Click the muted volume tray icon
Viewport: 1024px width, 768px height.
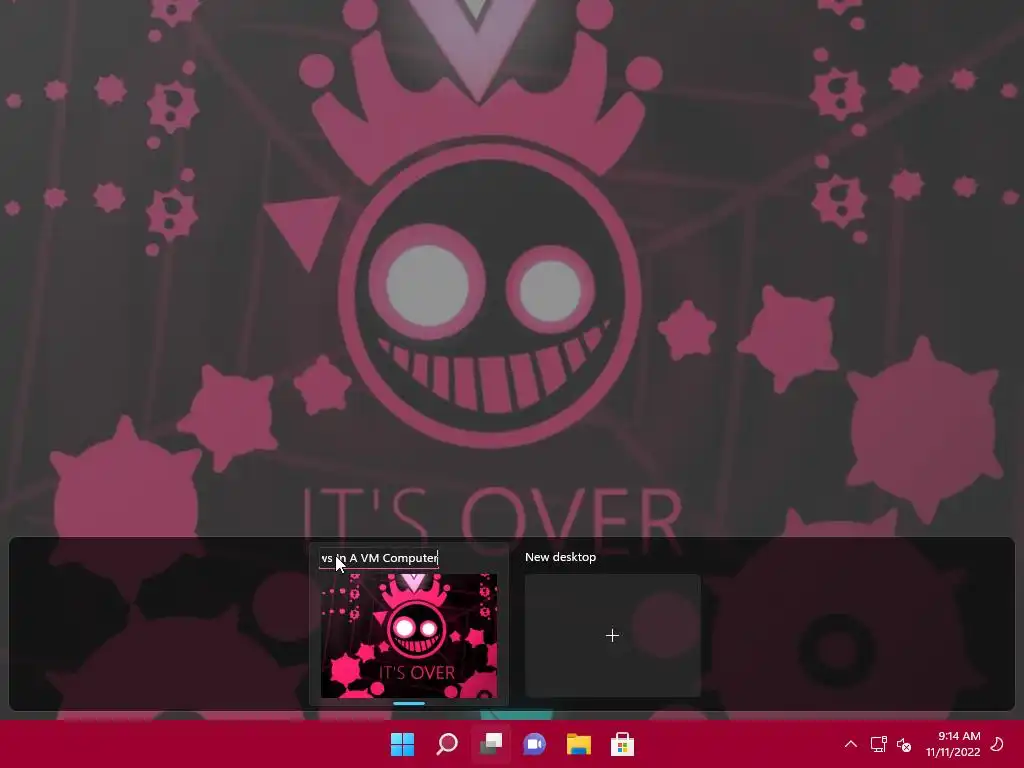(904, 744)
